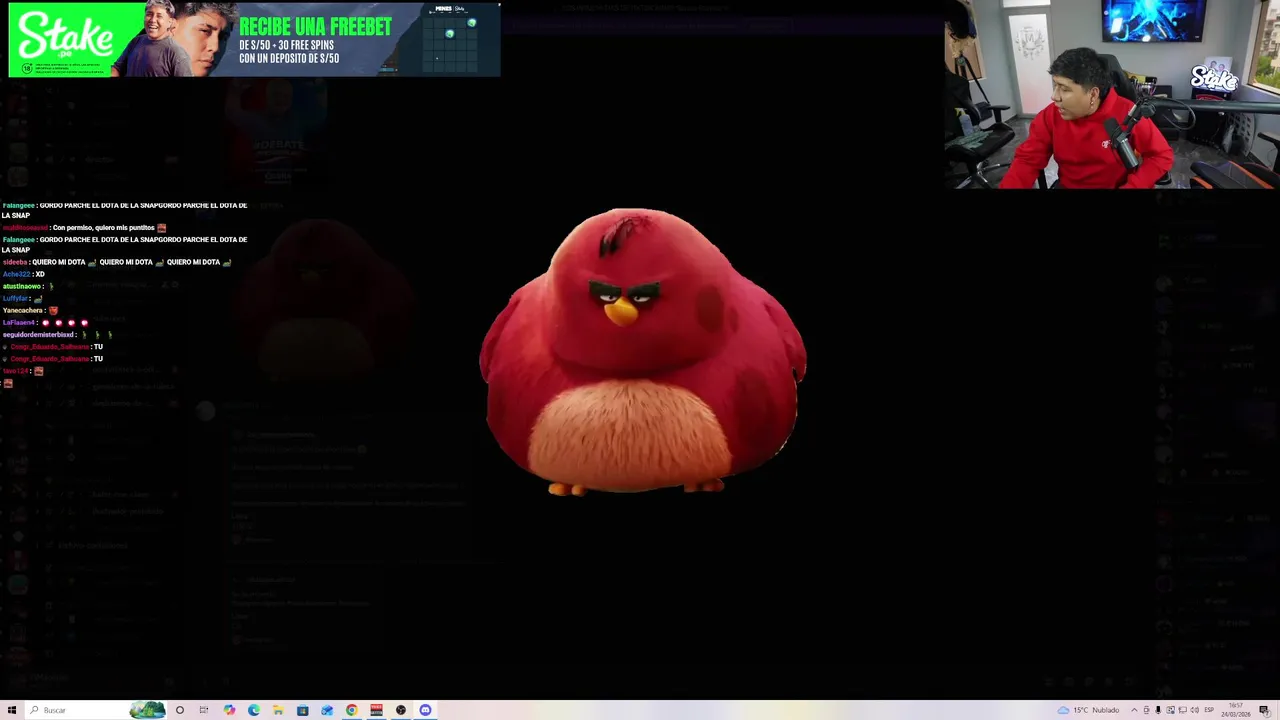The image size is (1280, 720).
Task: Open the landscape search highlight image
Action: (148, 710)
